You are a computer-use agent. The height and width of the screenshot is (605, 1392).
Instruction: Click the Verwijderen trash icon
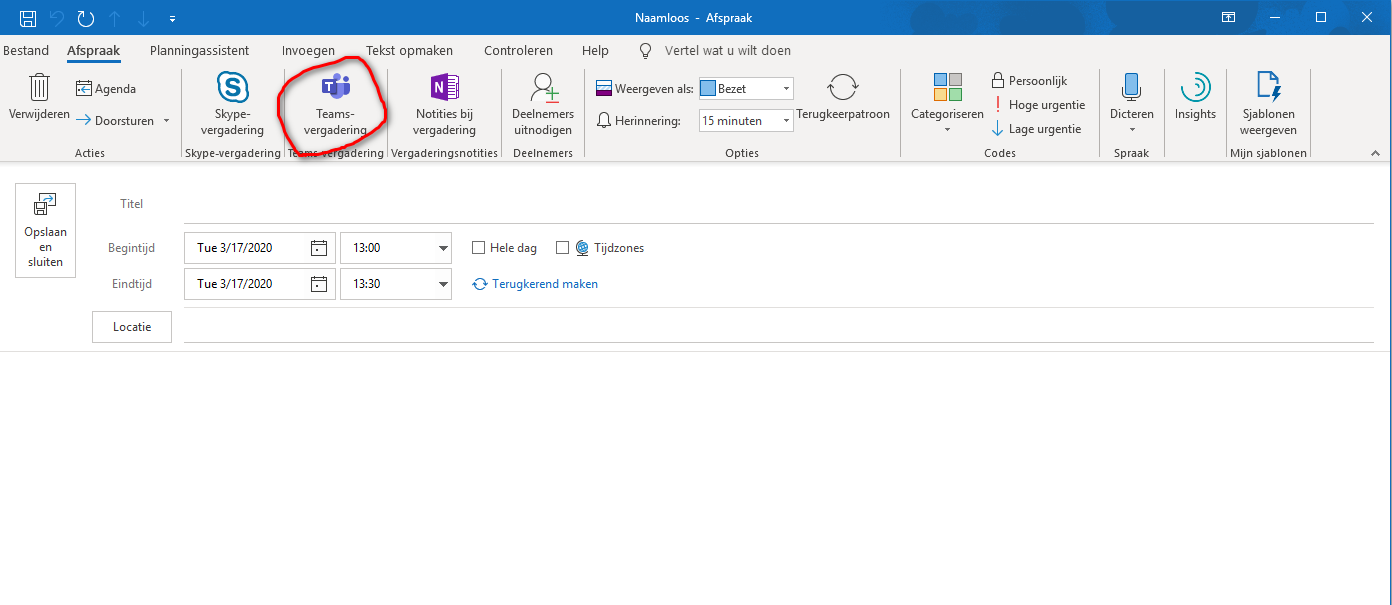[x=39, y=88]
